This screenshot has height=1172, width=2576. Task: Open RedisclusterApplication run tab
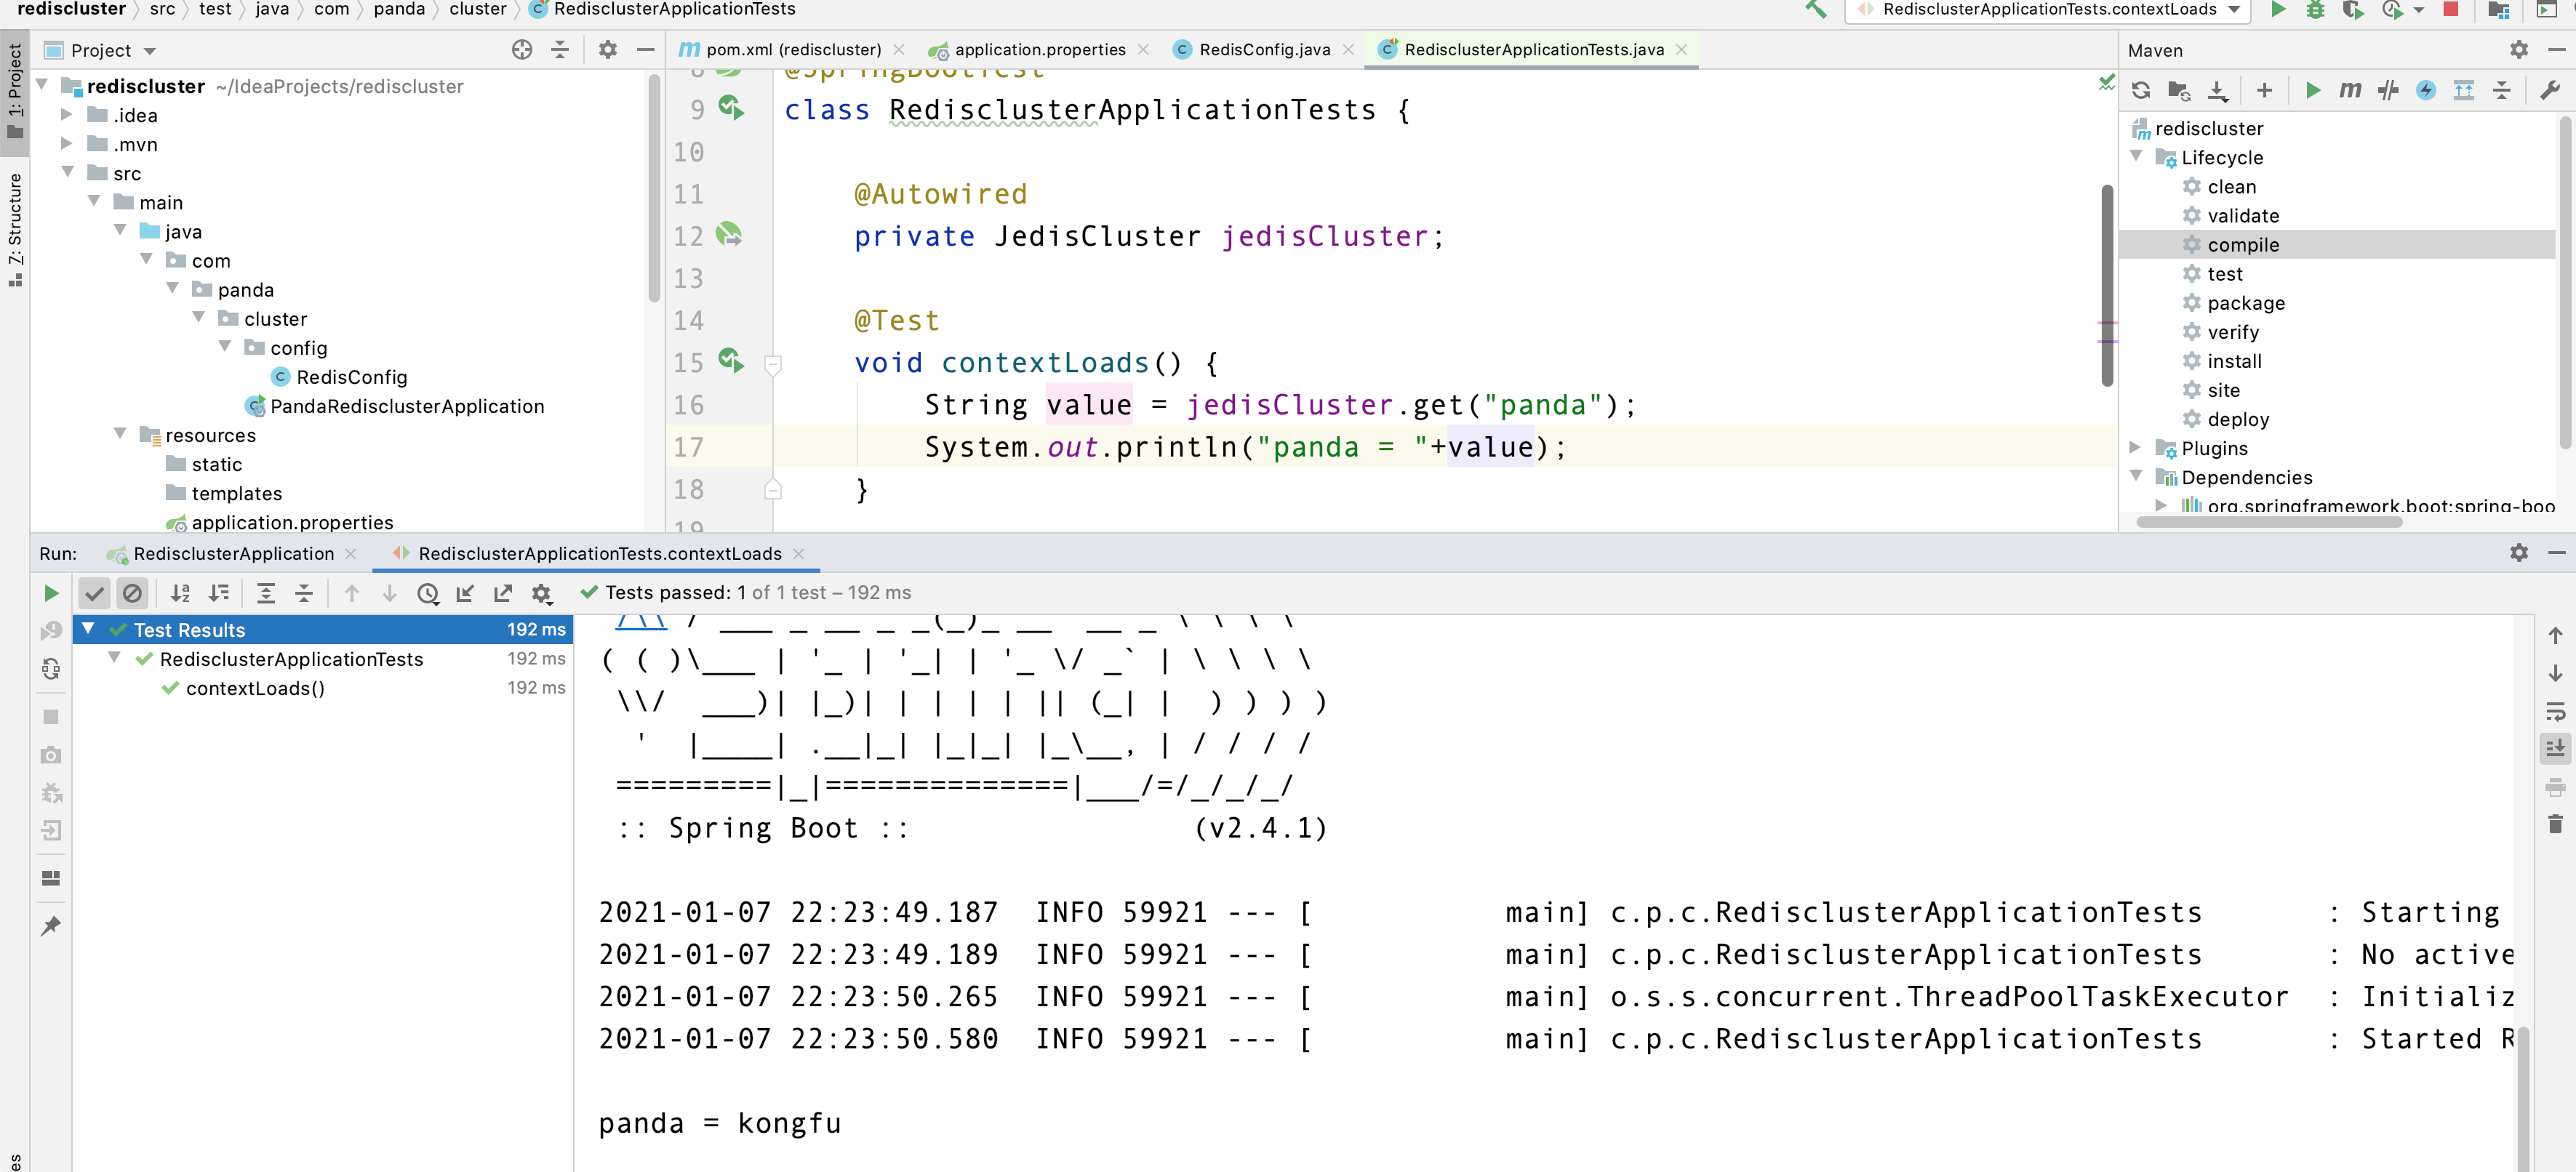point(233,554)
